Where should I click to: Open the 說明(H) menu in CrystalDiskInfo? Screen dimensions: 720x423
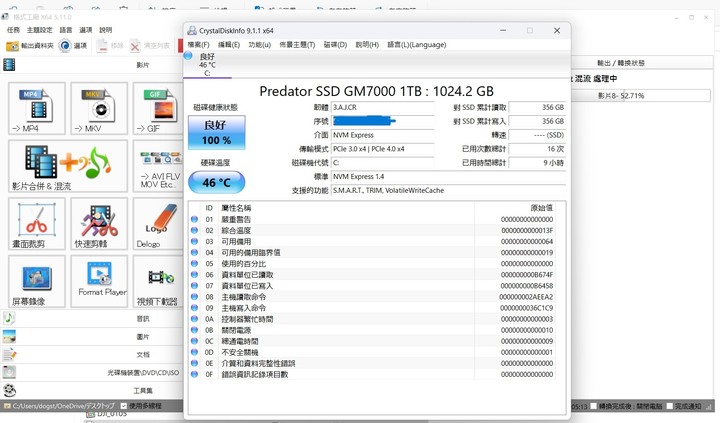pyautogui.click(x=367, y=45)
